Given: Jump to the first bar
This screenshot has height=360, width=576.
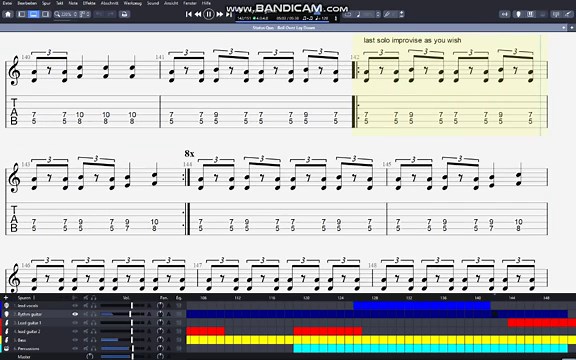Looking at the screenshot, I should click(x=189, y=14).
